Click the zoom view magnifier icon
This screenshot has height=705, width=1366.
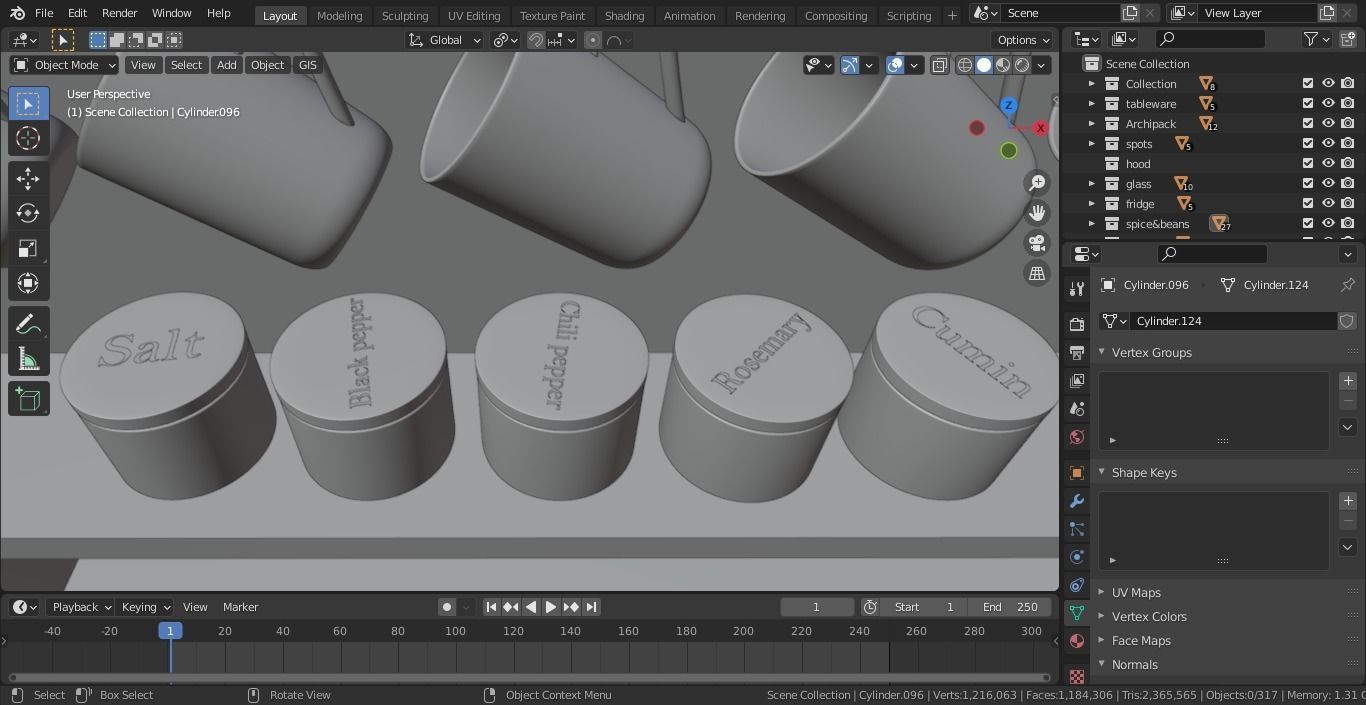coord(1037,183)
